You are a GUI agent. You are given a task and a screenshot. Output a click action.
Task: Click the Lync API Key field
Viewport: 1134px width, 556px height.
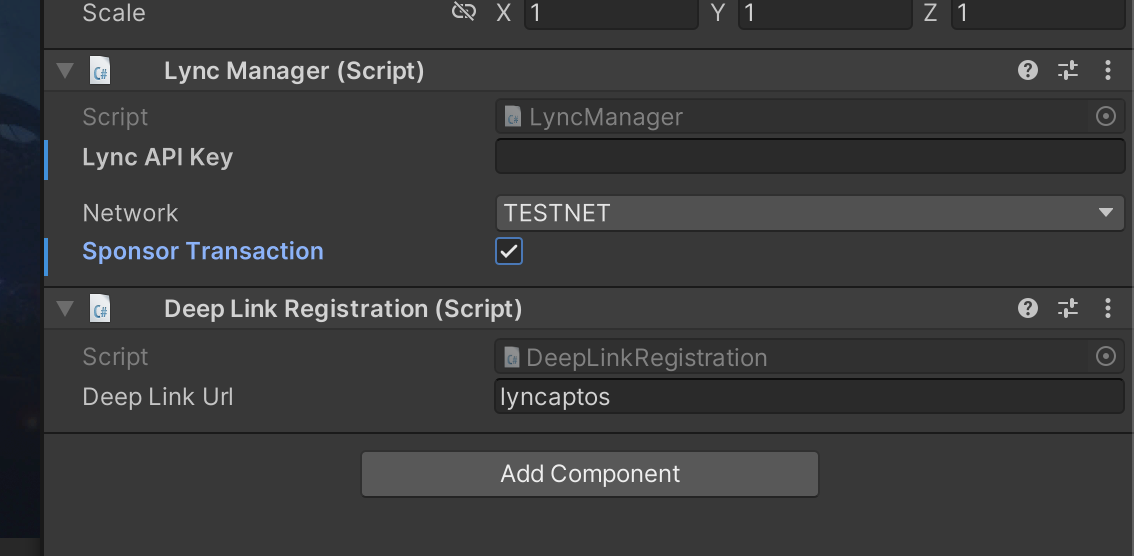coord(809,156)
